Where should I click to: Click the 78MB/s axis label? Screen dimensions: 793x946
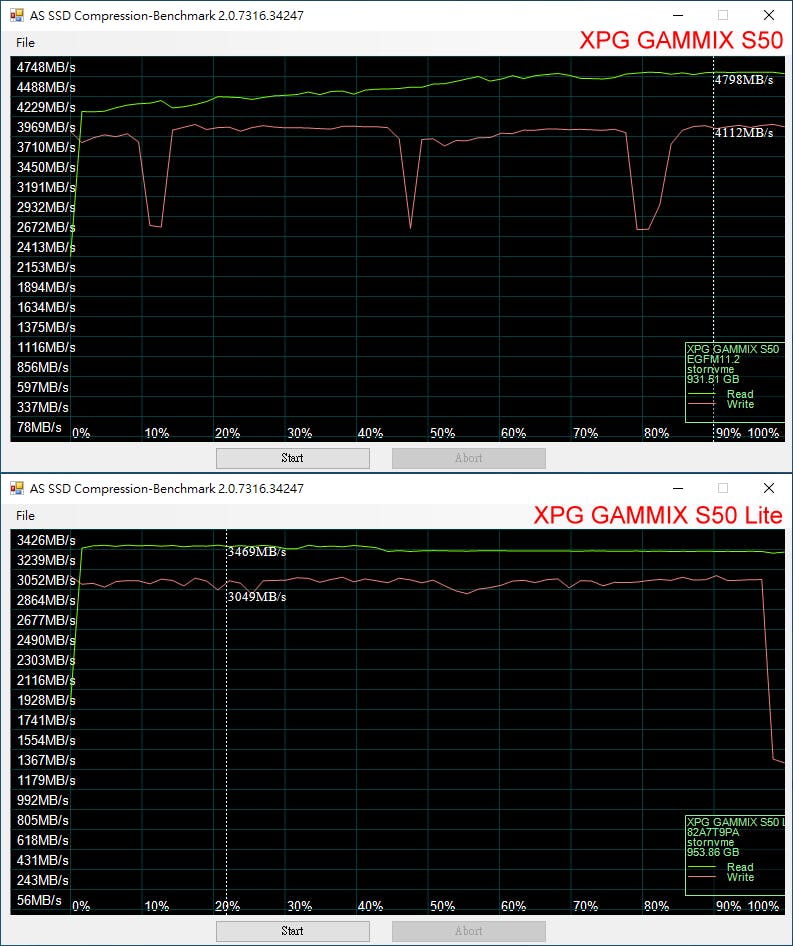39,427
